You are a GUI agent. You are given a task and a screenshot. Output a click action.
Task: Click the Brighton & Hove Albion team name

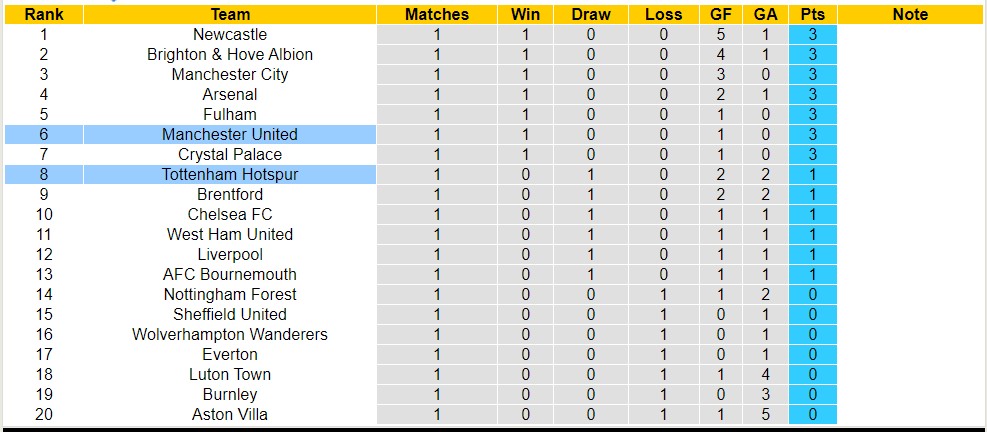click(230, 54)
